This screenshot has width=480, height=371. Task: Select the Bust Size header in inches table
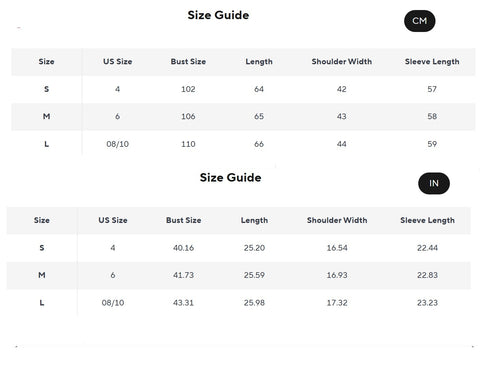[x=184, y=220]
